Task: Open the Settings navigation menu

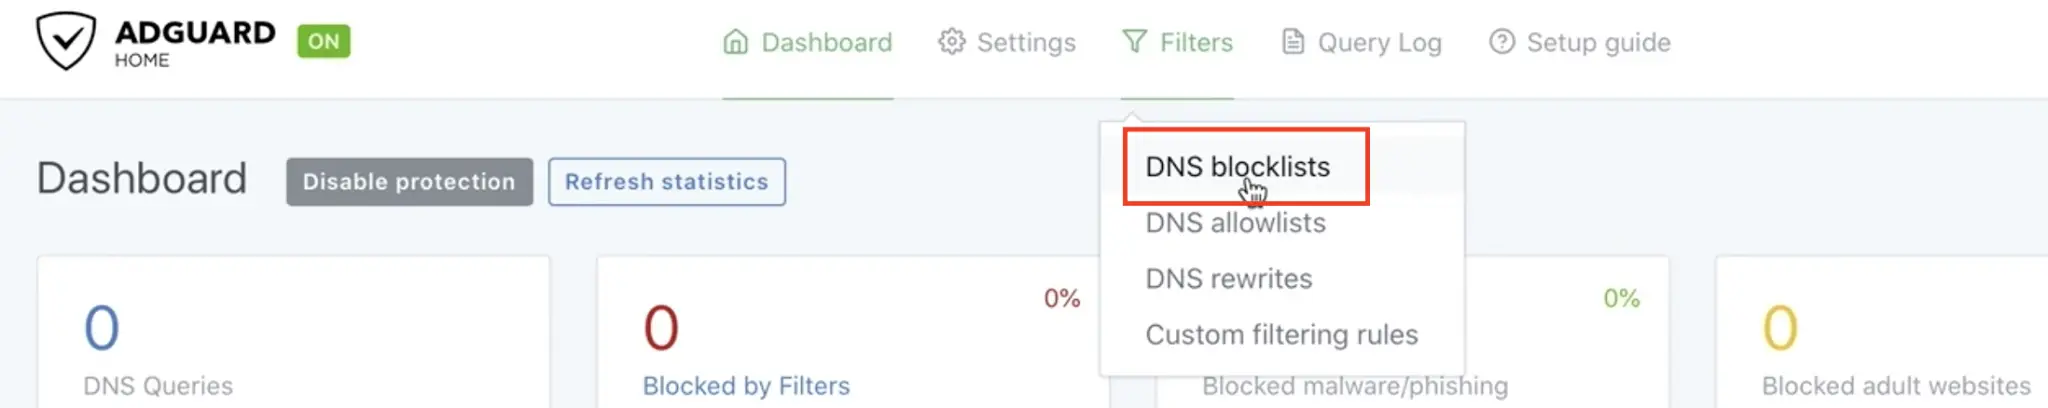Action: (1026, 42)
